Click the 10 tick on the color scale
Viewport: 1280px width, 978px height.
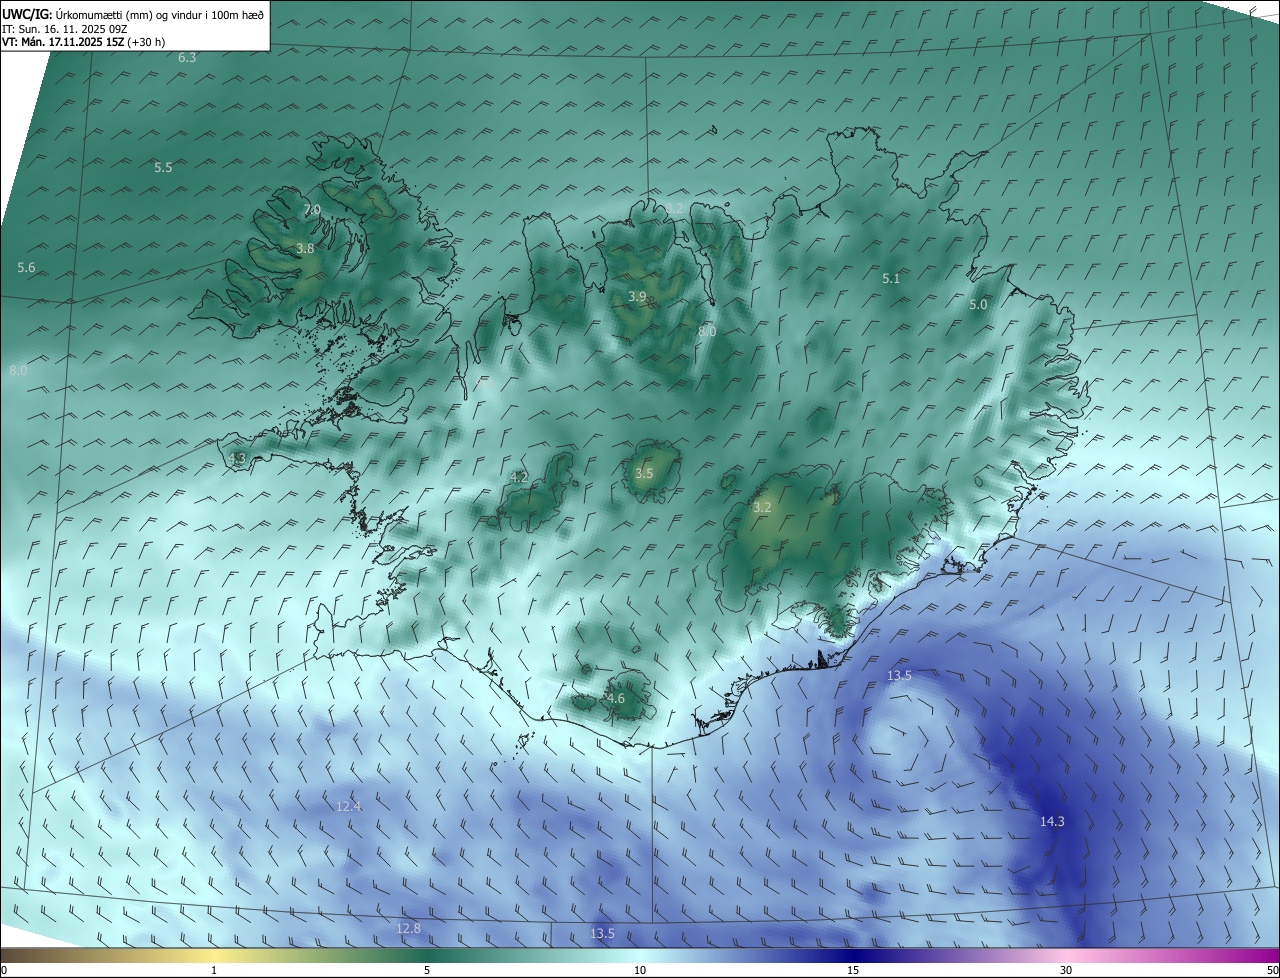tap(640, 970)
